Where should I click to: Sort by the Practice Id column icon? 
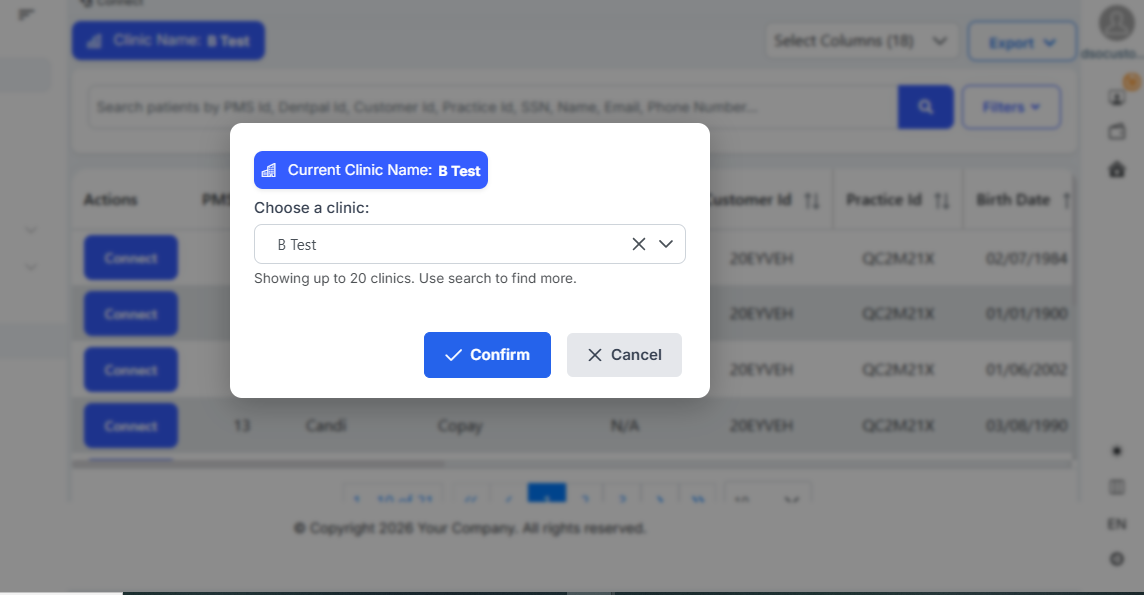(x=941, y=201)
